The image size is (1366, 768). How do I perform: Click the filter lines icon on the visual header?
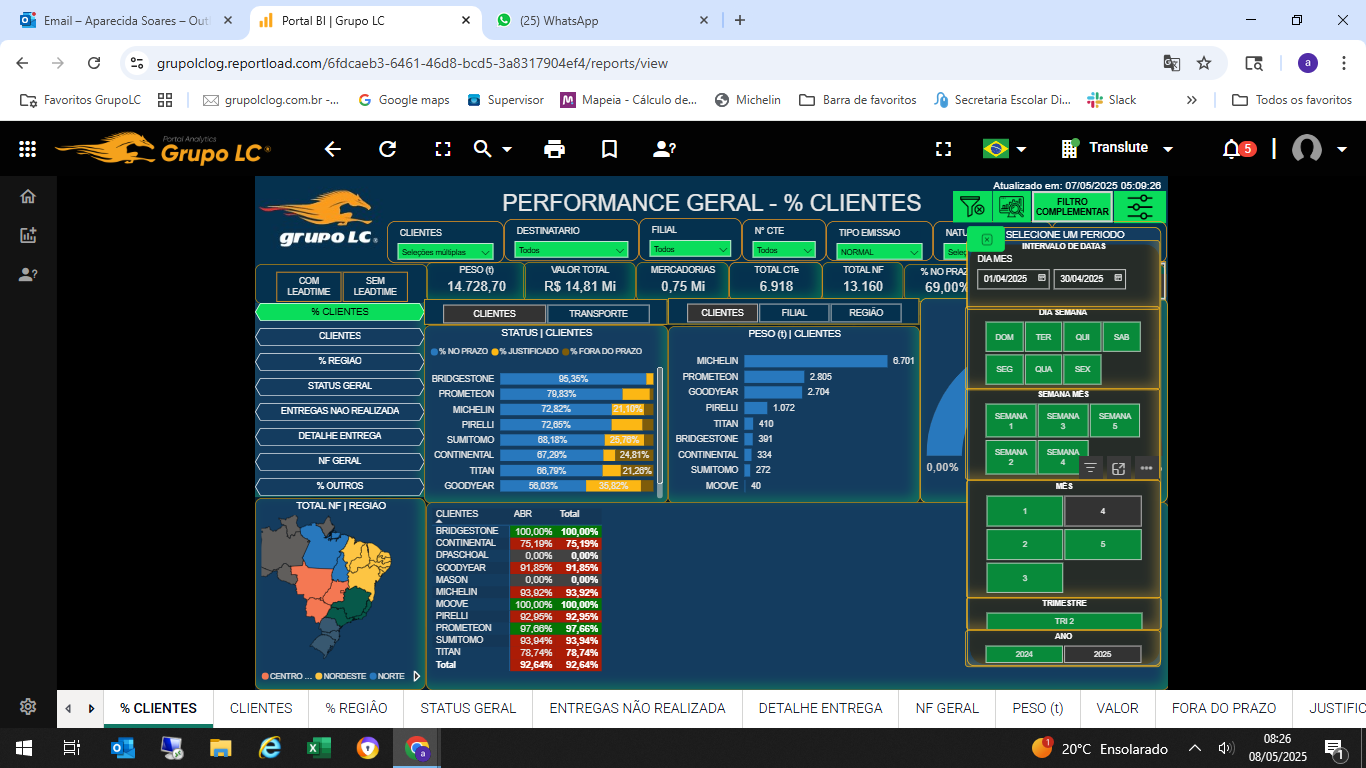click(x=1091, y=467)
